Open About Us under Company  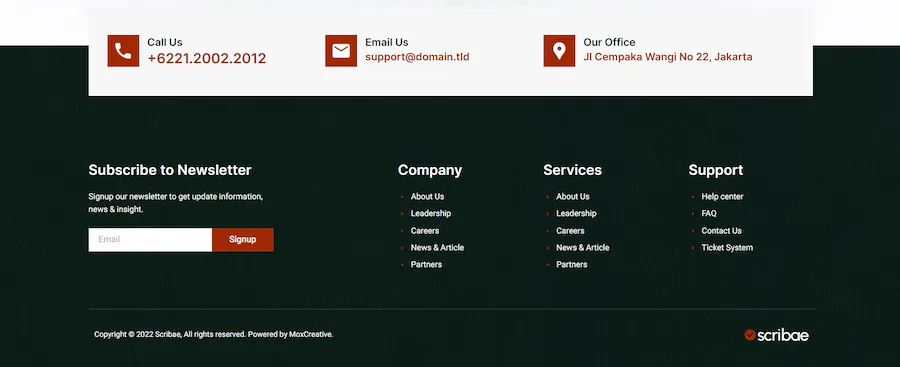(427, 196)
